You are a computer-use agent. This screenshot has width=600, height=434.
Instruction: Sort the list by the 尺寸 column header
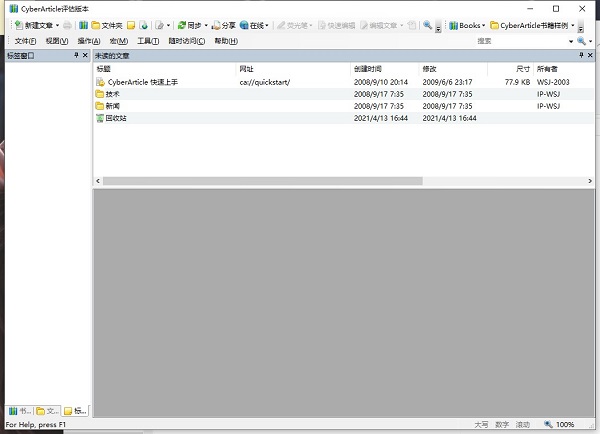pyautogui.click(x=510, y=69)
